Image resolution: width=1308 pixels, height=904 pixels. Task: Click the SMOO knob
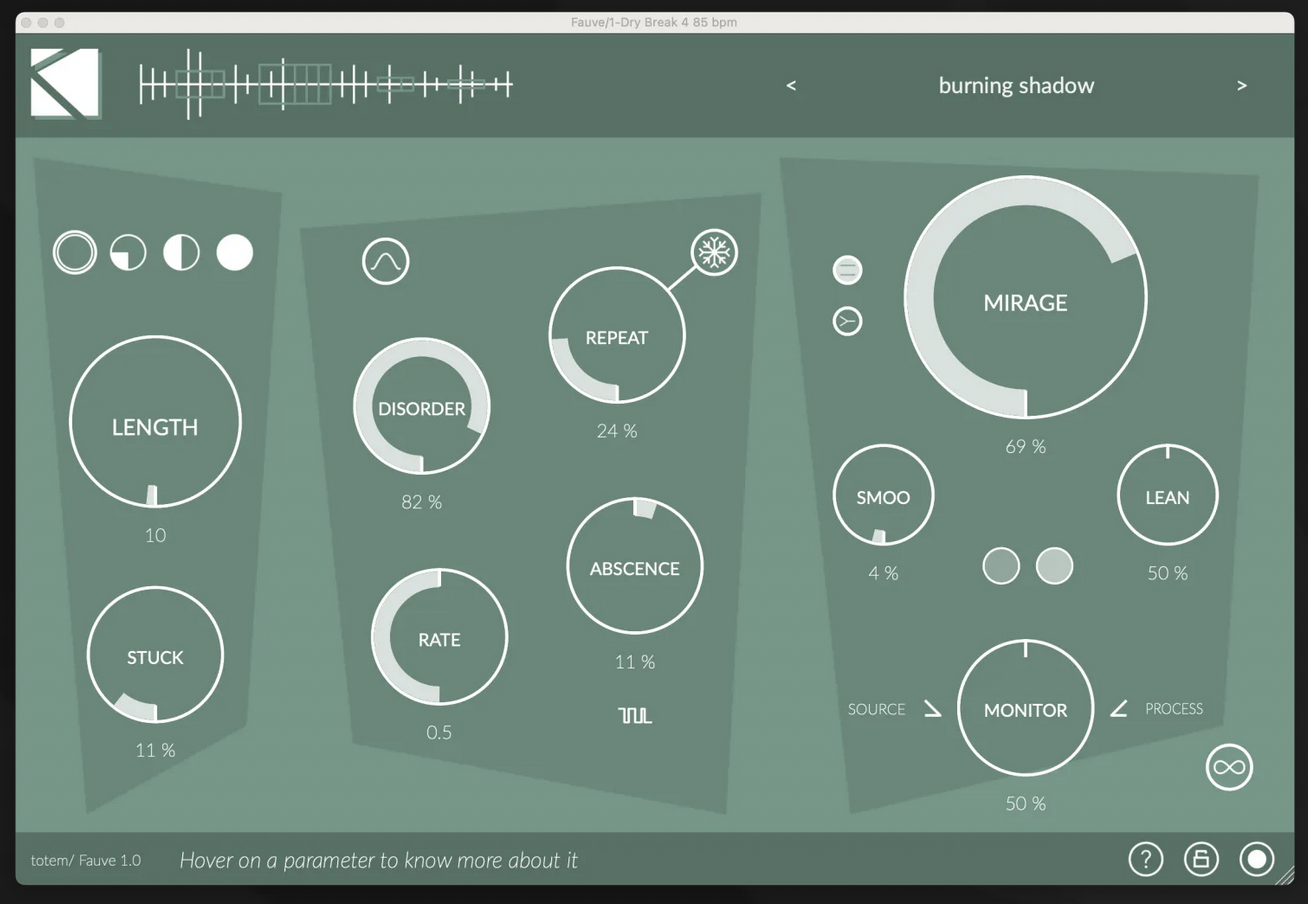[x=883, y=496]
